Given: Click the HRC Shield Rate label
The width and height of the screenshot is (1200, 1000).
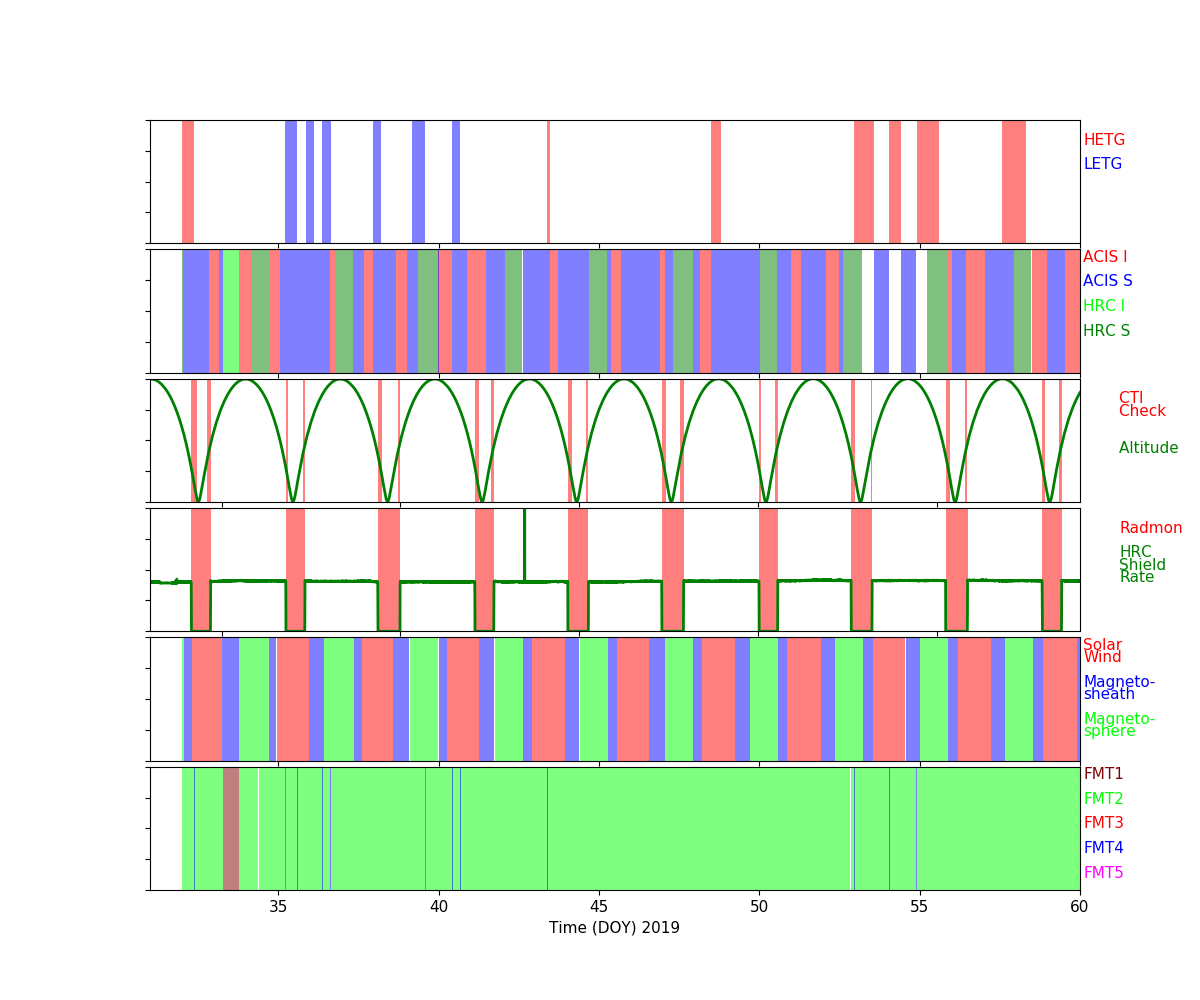Looking at the screenshot, I should [x=1137, y=565].
